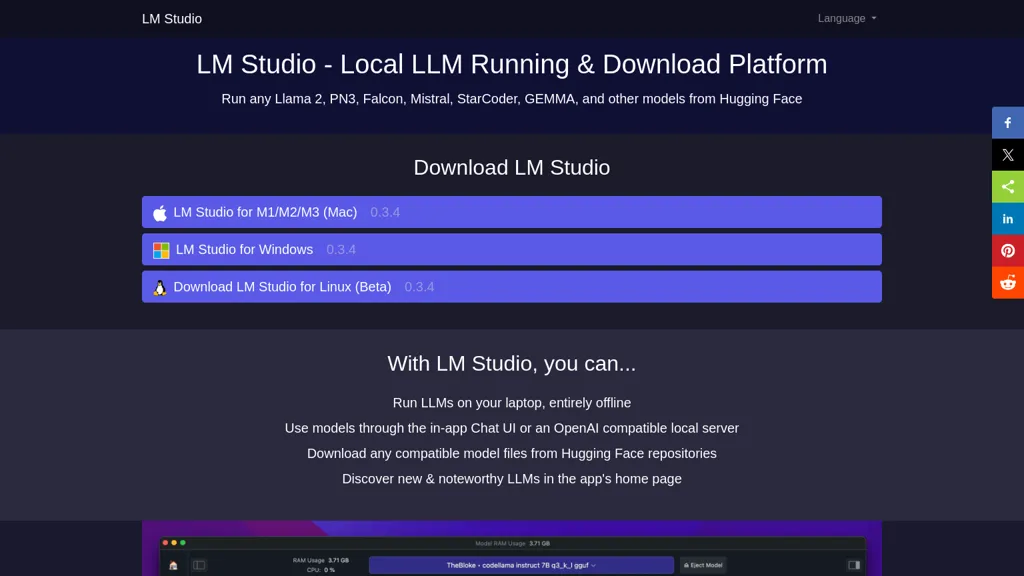Screen dimensions: 1024x576
Task: Click the Apple logo on the Mac download button
Action: [x=161, y=212]
